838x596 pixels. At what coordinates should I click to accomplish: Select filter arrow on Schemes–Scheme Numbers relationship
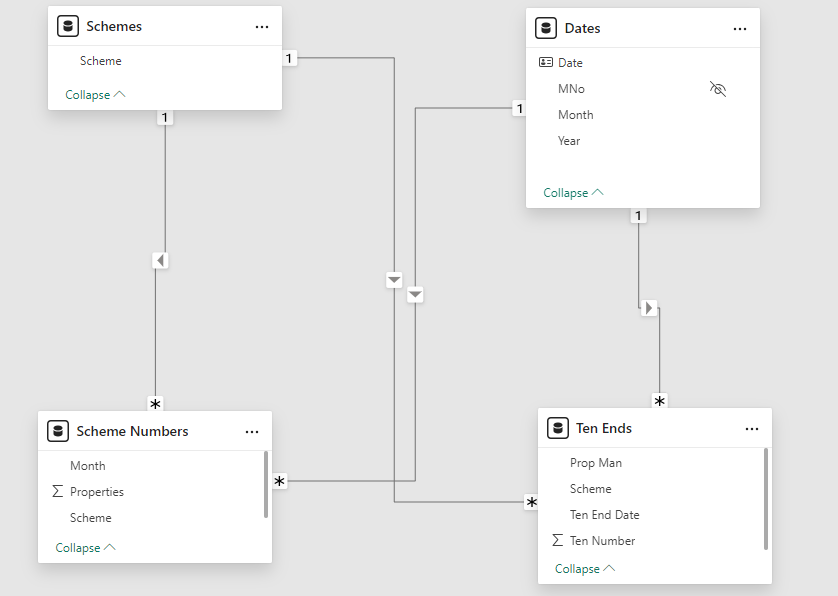click(160, 260)
